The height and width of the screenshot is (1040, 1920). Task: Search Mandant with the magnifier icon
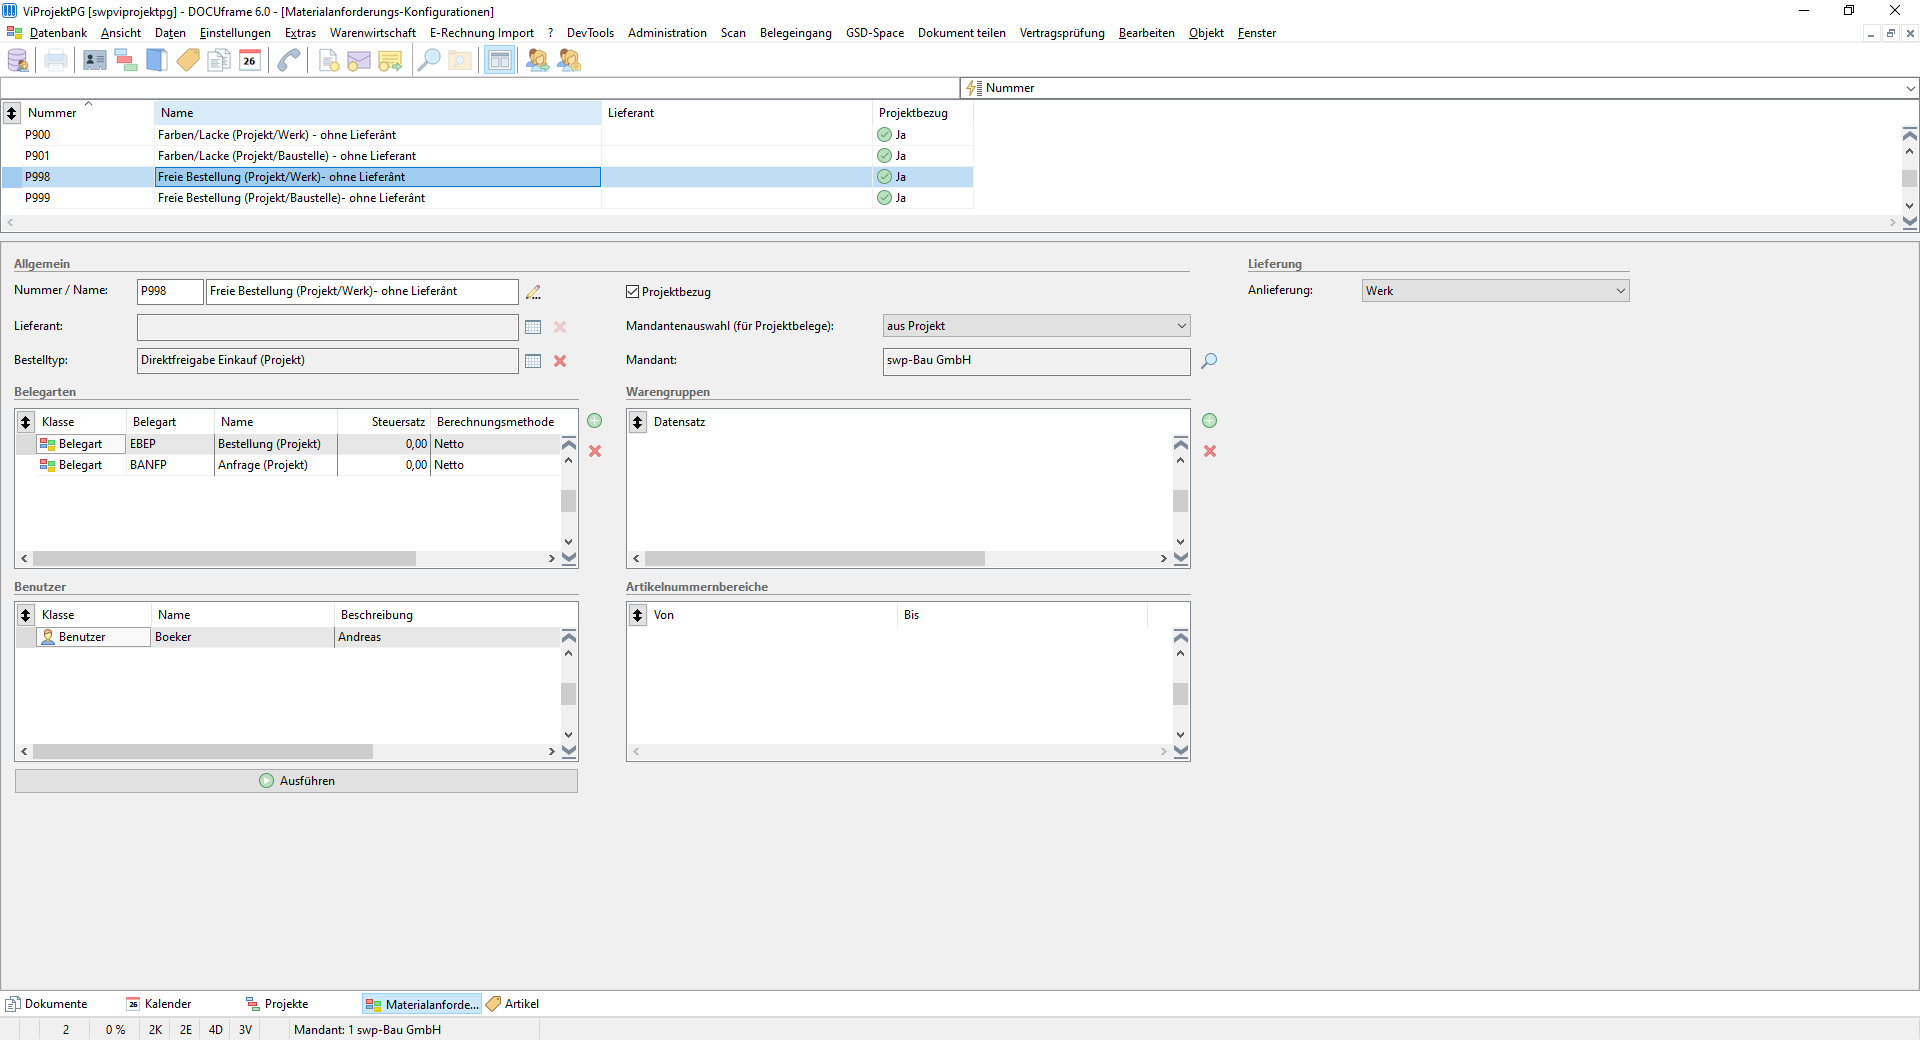click(x=1209, y=361)
